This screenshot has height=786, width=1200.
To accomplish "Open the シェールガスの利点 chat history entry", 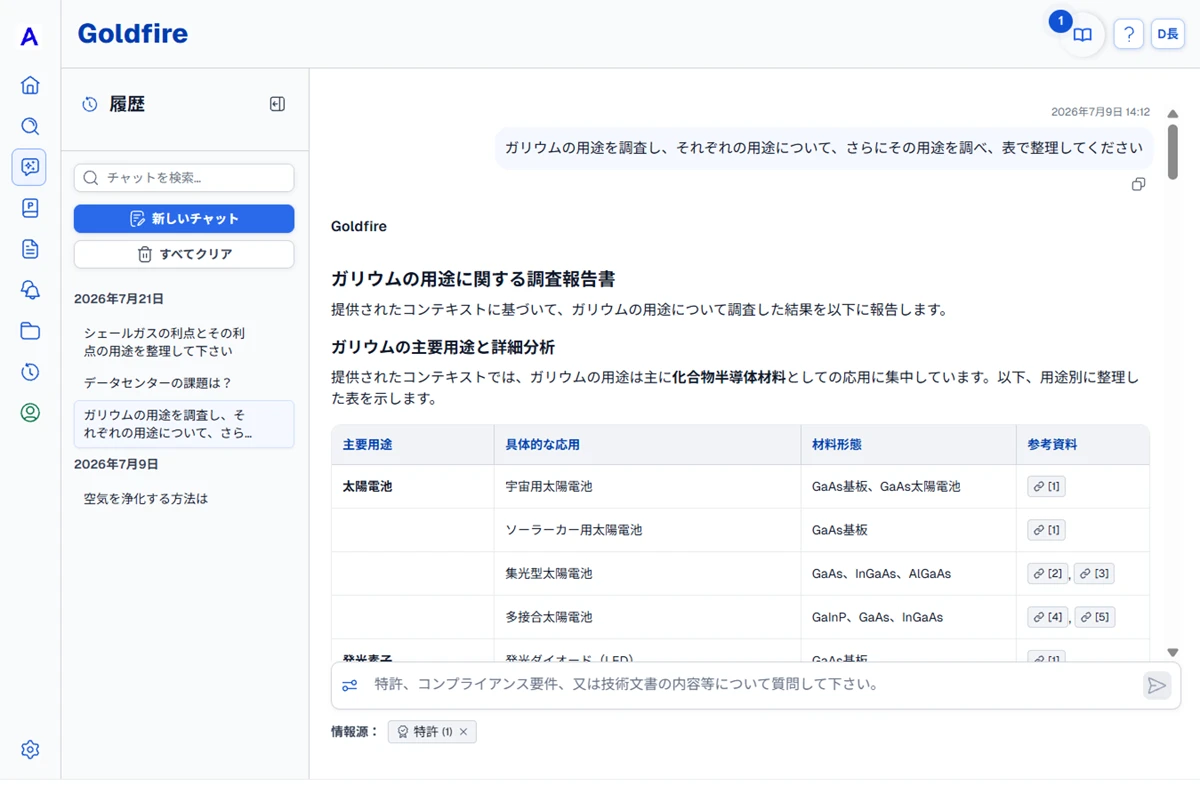I will 184,342.
